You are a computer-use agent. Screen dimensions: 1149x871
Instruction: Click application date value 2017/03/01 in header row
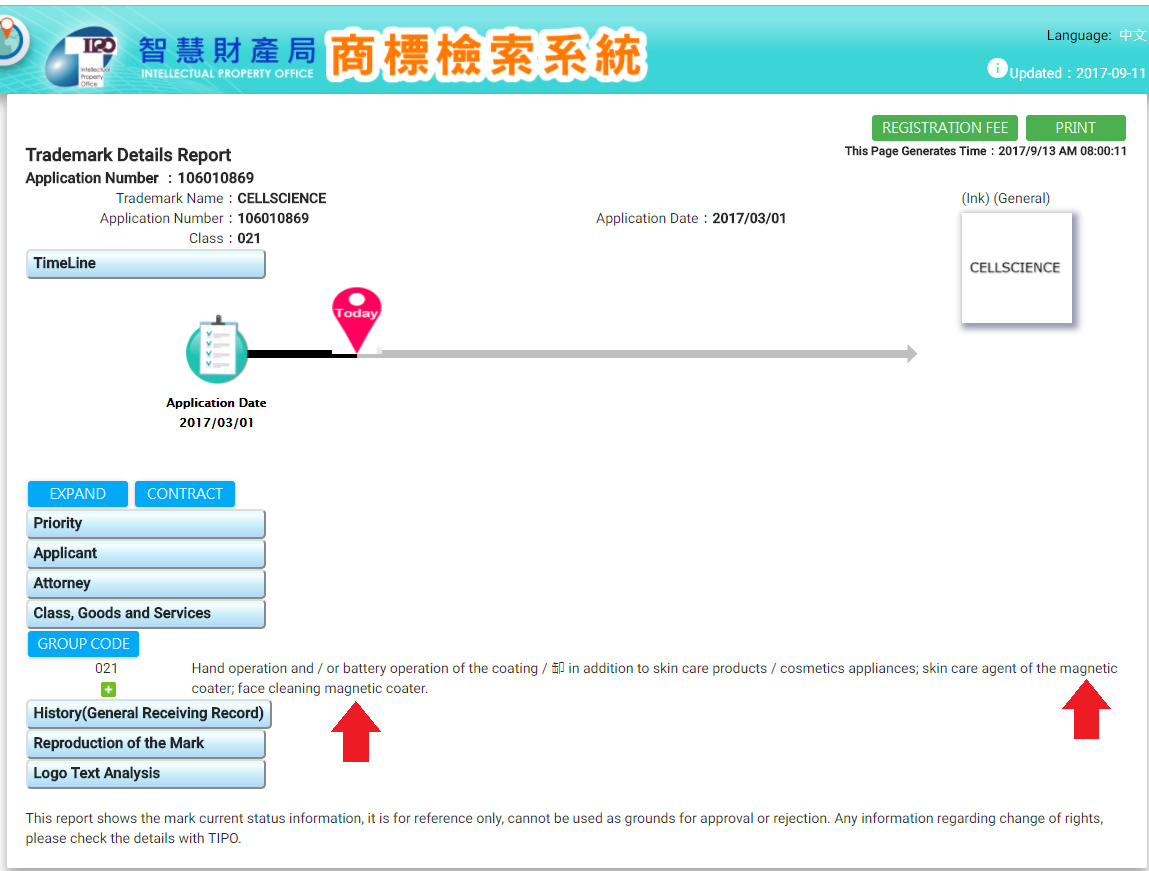pyautogui.click(x=749, y=218)
